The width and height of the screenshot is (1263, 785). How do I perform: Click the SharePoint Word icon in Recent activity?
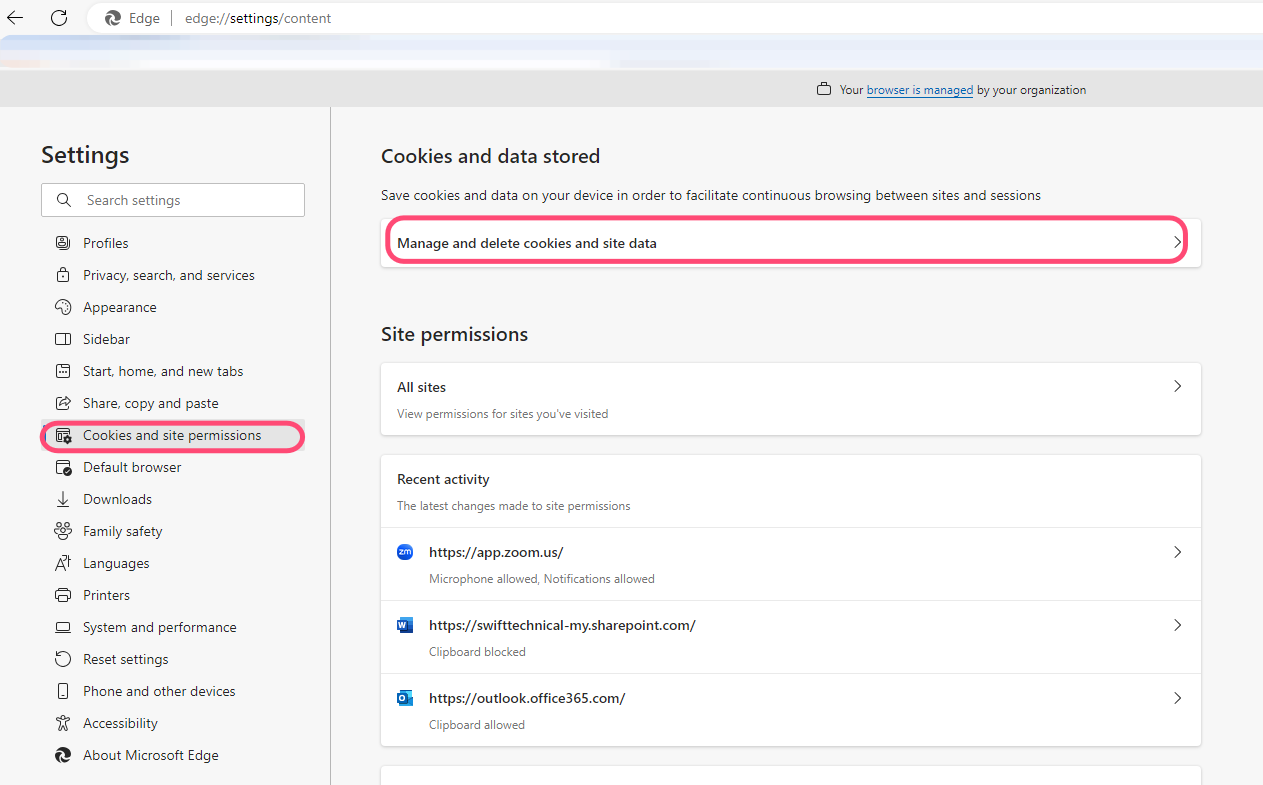coord(404,624)
